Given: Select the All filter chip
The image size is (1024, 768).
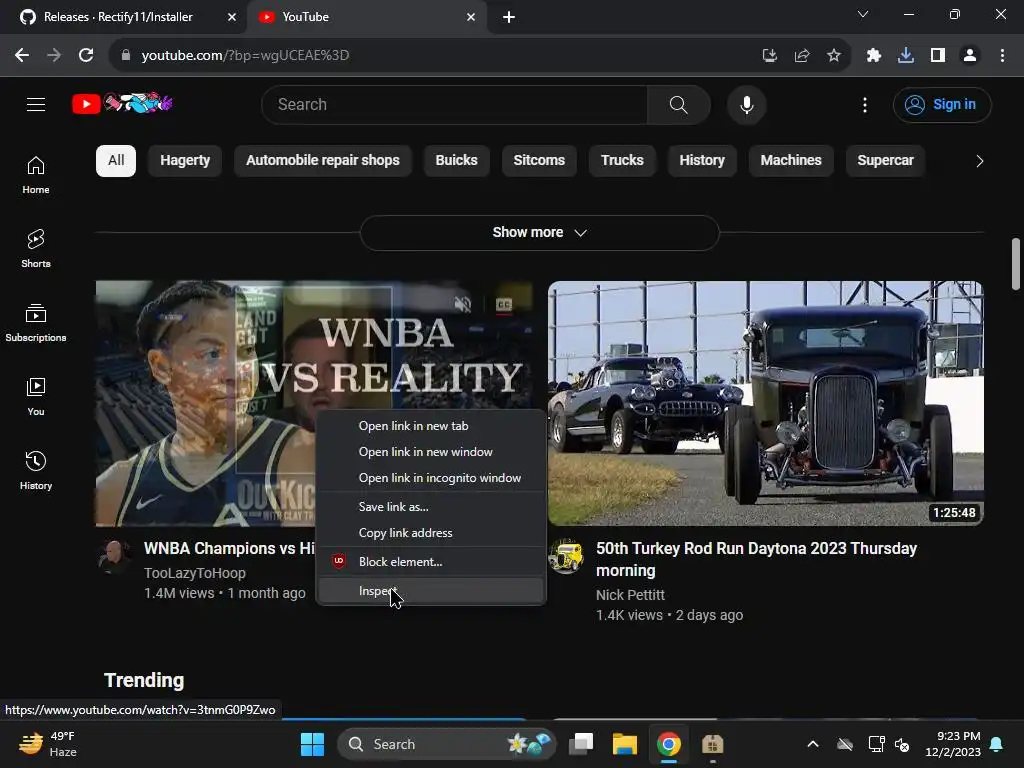Looking at the screenshot, I should coord(116,161).
